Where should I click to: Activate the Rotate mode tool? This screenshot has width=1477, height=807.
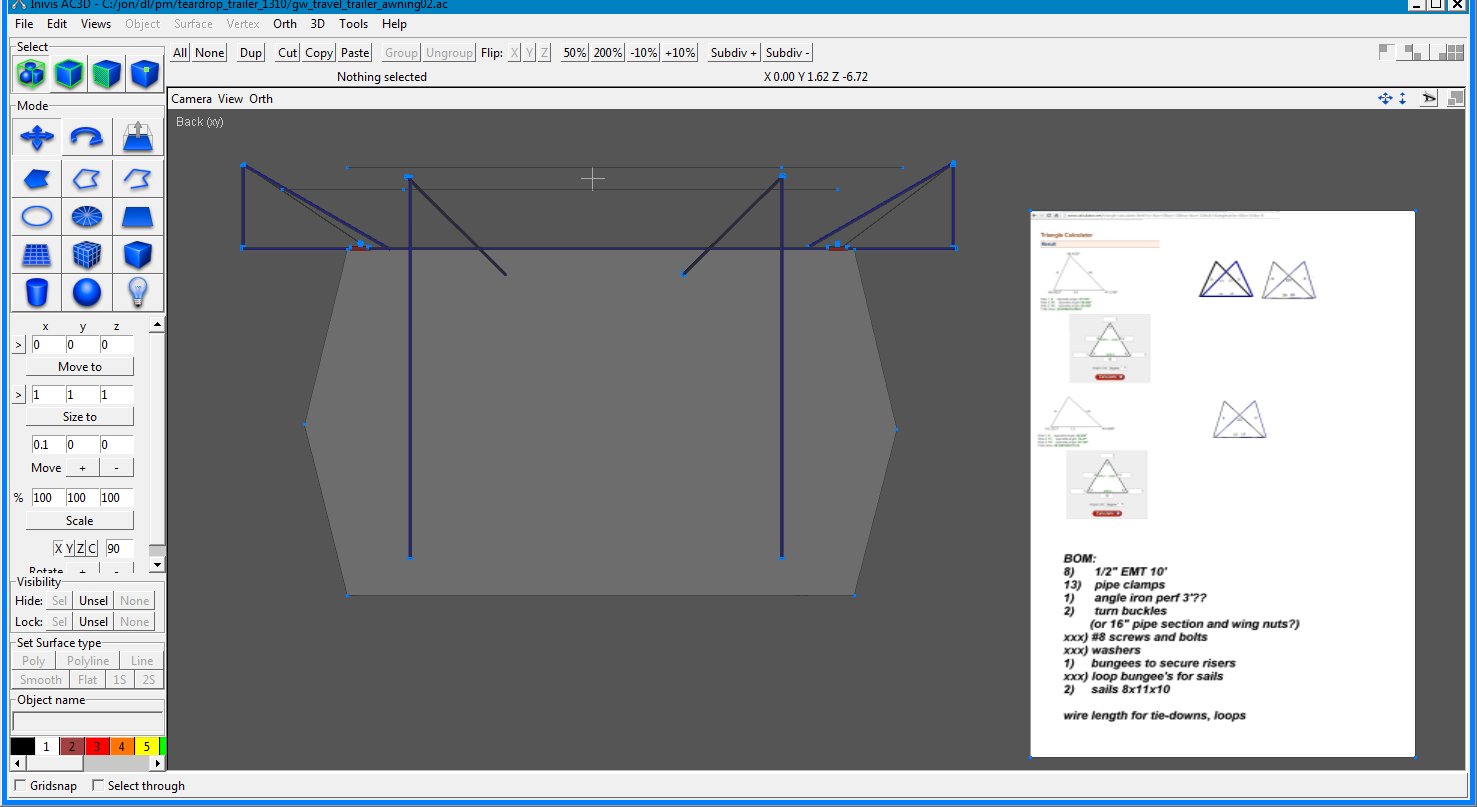coord(87,137)
